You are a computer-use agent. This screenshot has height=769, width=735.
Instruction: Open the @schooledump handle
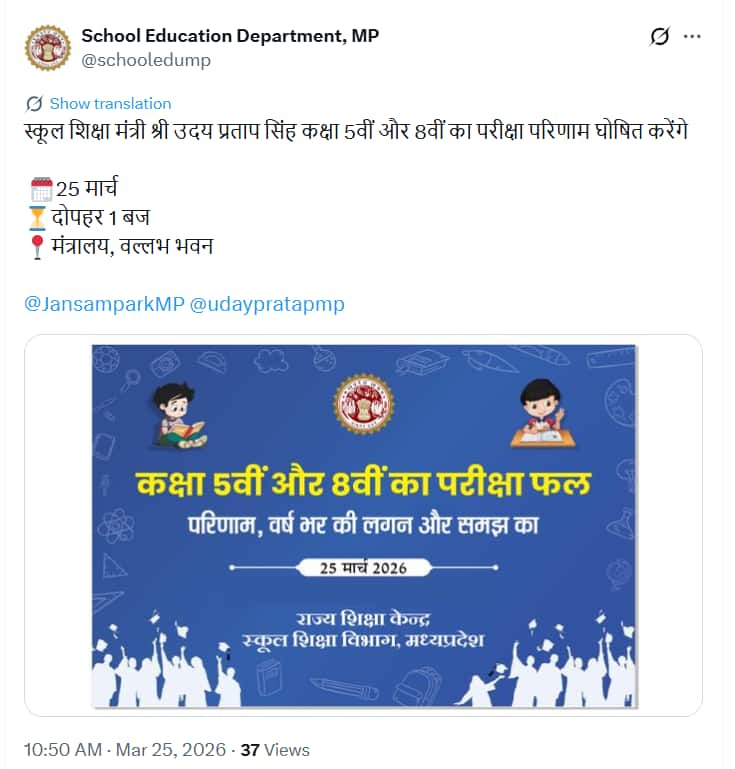point(146,60)
